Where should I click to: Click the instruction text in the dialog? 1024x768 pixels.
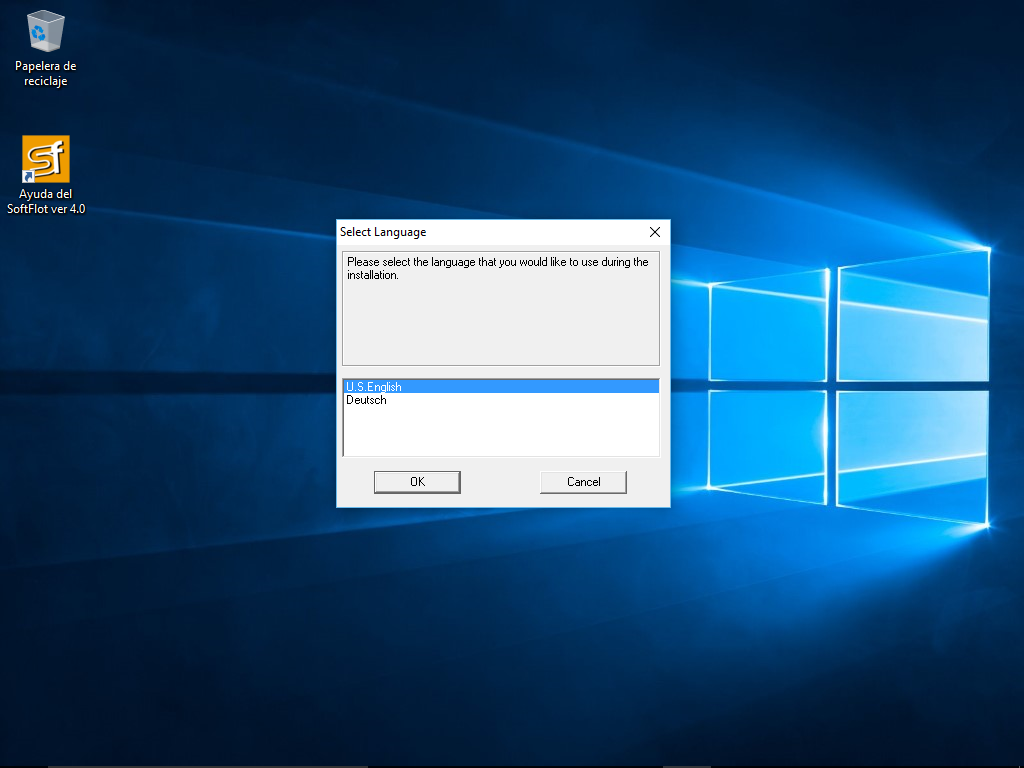[497, 262]
